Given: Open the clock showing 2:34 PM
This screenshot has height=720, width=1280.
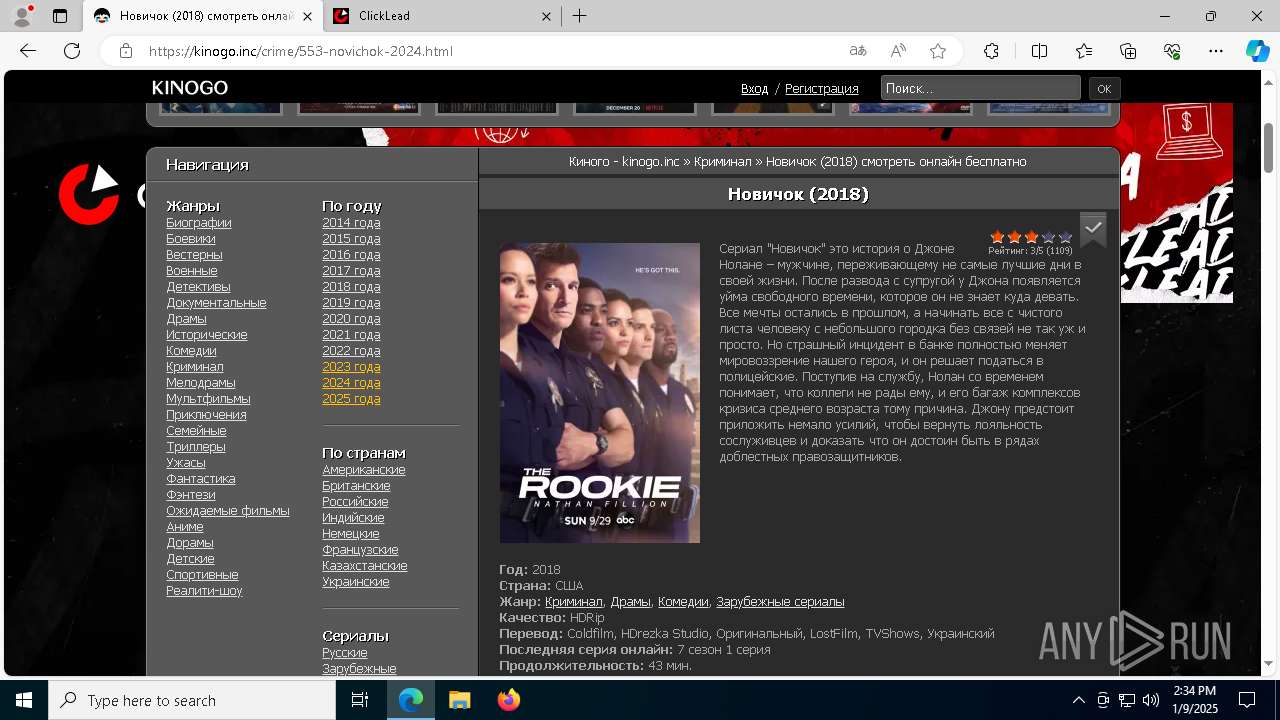Looking at the screenshot, I should [1194, 700].
